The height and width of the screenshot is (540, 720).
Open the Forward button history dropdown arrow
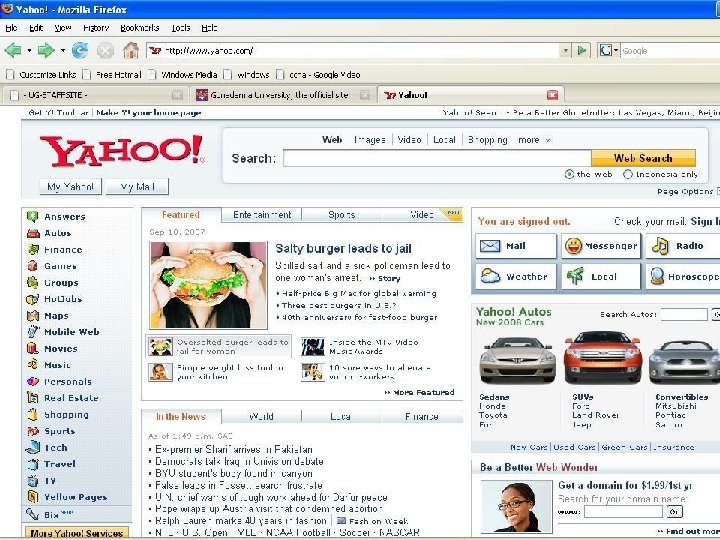tap(62, 50)
